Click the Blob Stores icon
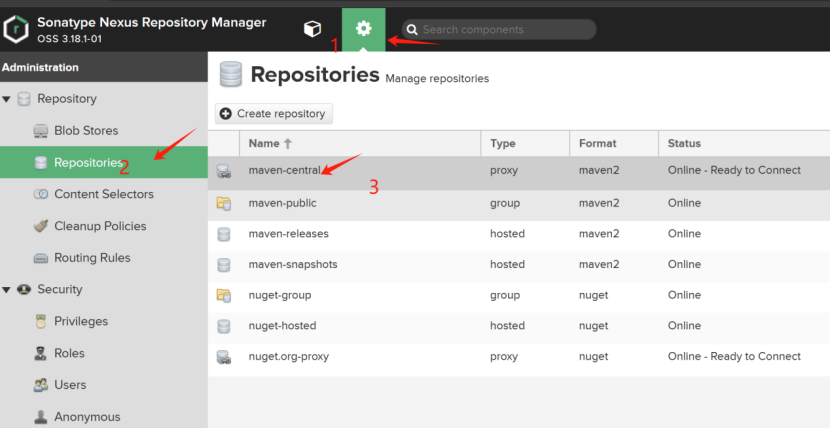This screenshot has height=428, width=830. (41, 131)
